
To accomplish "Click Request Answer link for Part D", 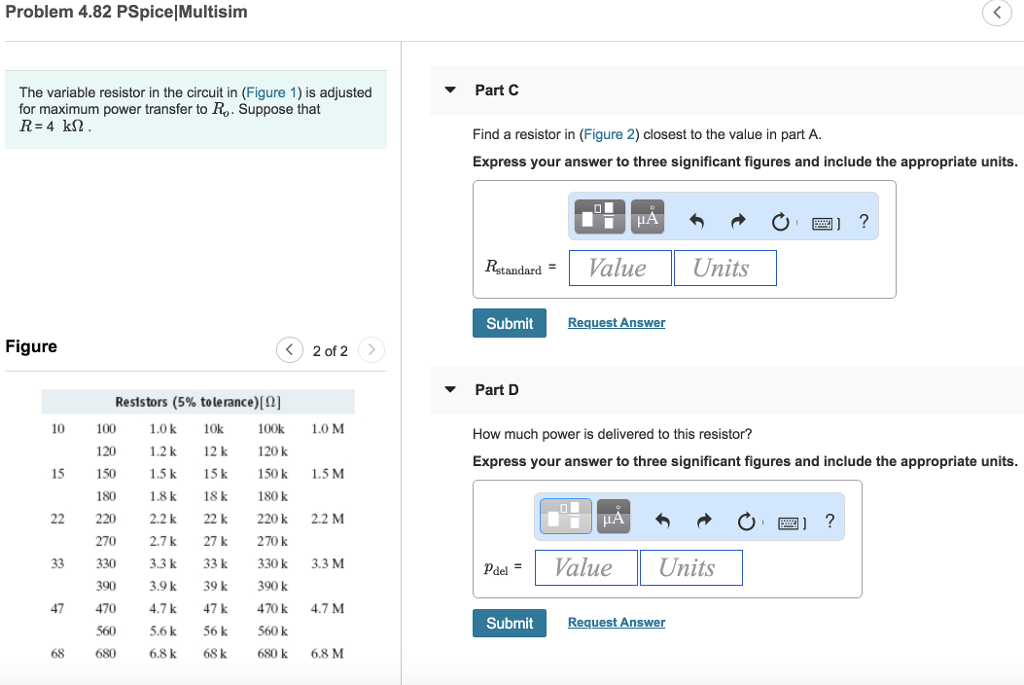I will pyautogui.click(x=616, y=622).
